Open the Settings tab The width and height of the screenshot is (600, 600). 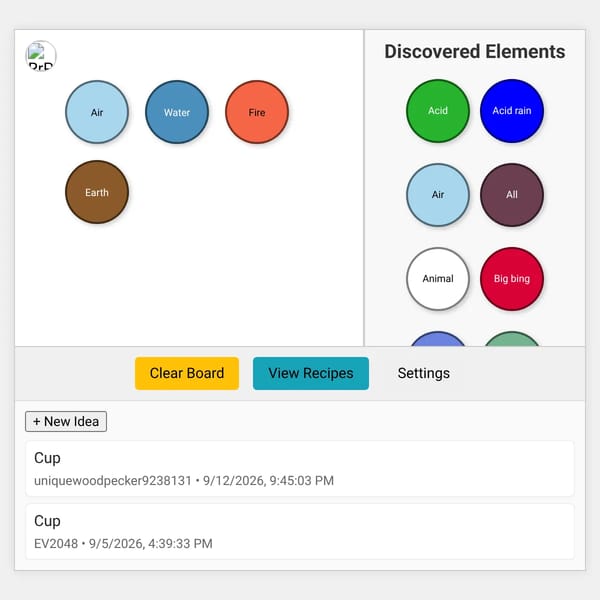click(424, 373)
